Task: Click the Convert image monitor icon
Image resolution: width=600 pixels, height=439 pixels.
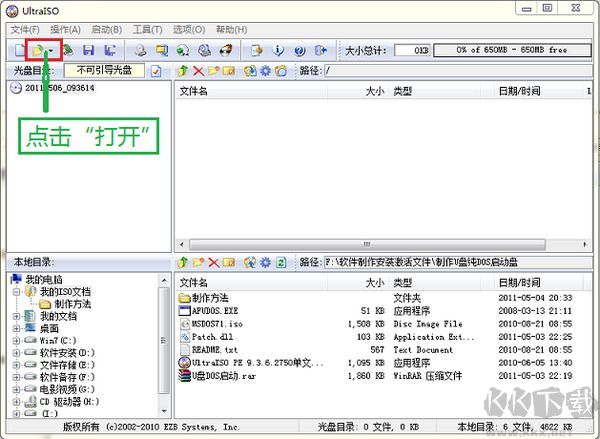Action: [x=162, y=50]
